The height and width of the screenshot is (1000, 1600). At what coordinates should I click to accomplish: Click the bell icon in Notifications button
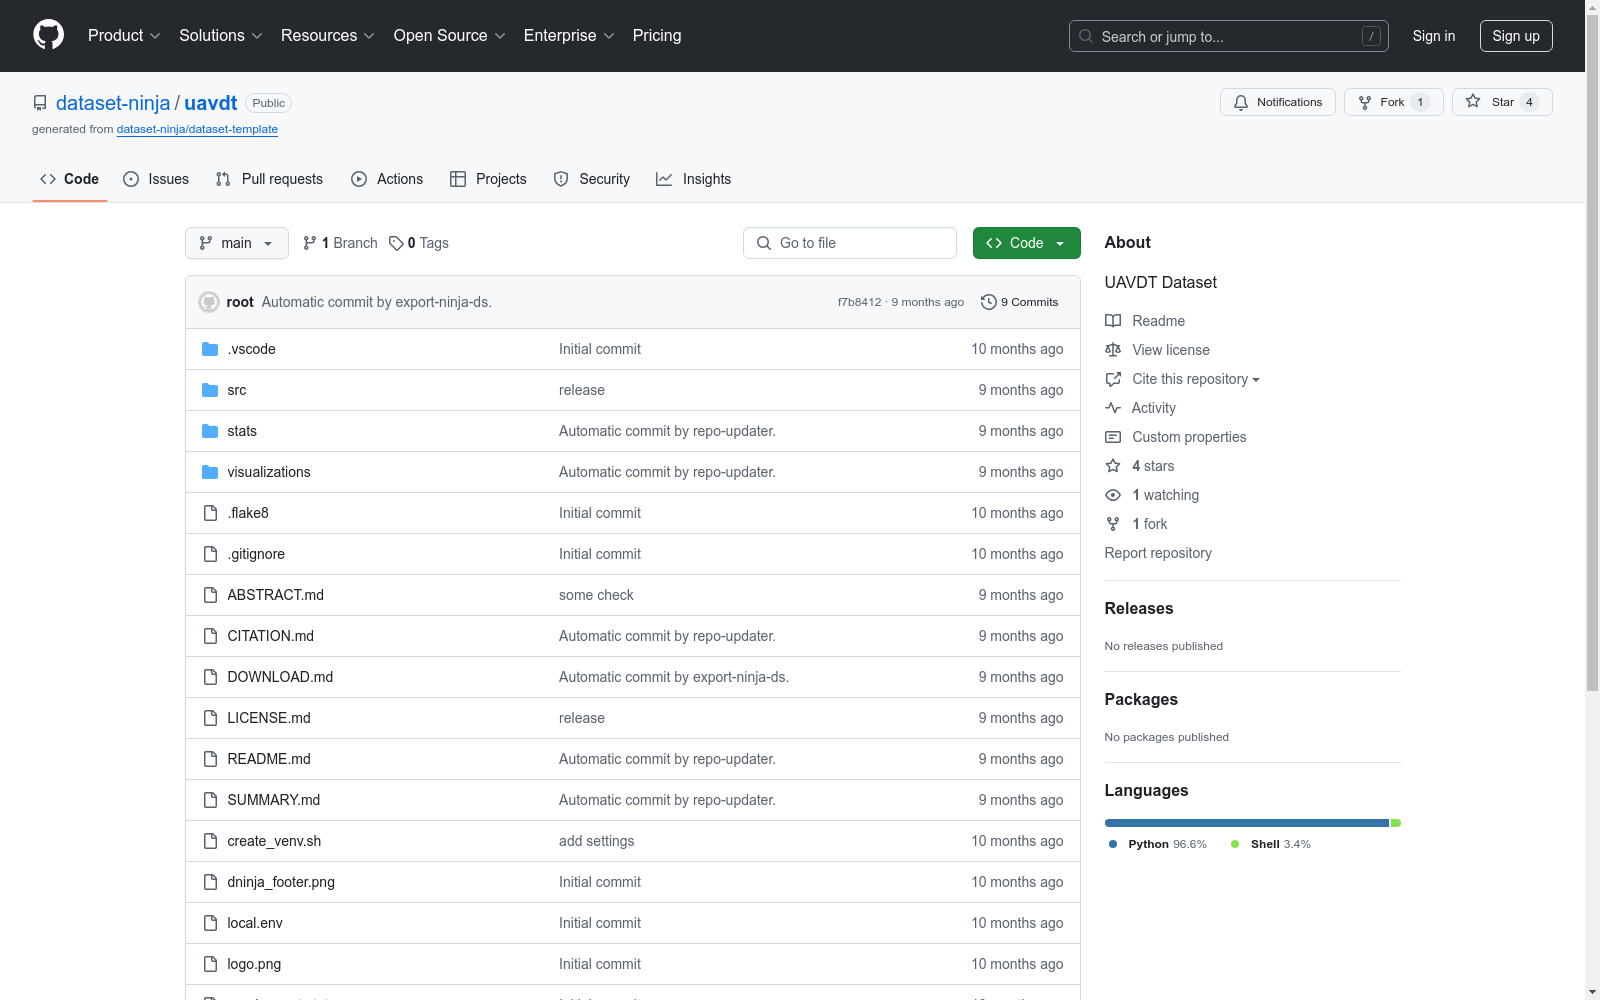click(1241, 102)
